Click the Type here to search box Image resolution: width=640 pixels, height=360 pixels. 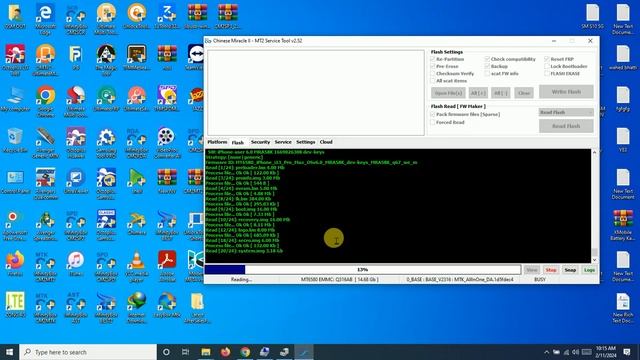[x=88, y=352]
